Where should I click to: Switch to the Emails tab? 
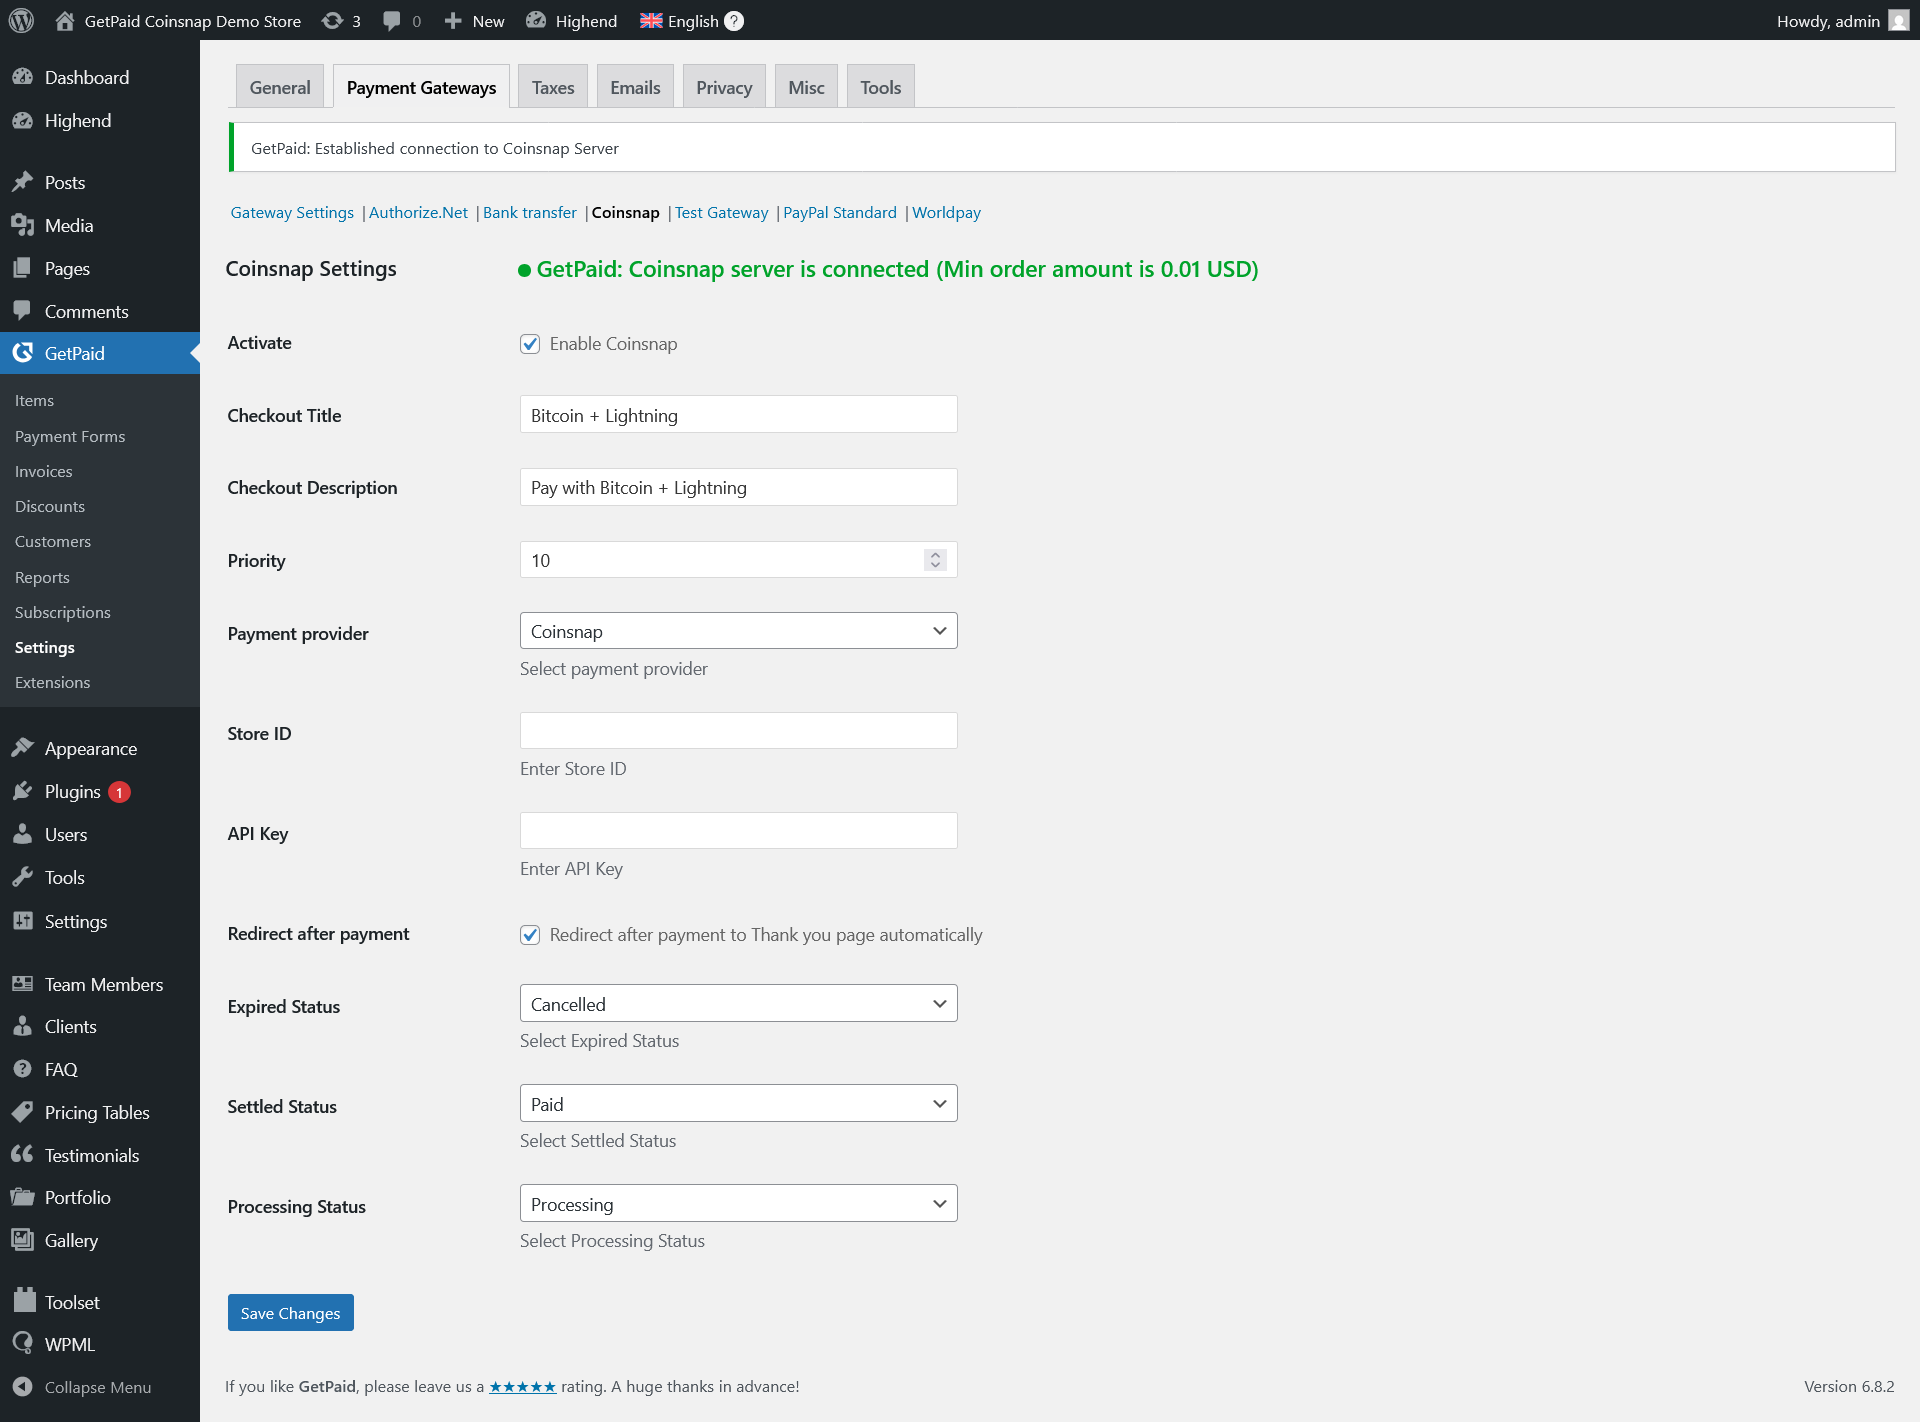pyautogui.click(x=635, y=87)
